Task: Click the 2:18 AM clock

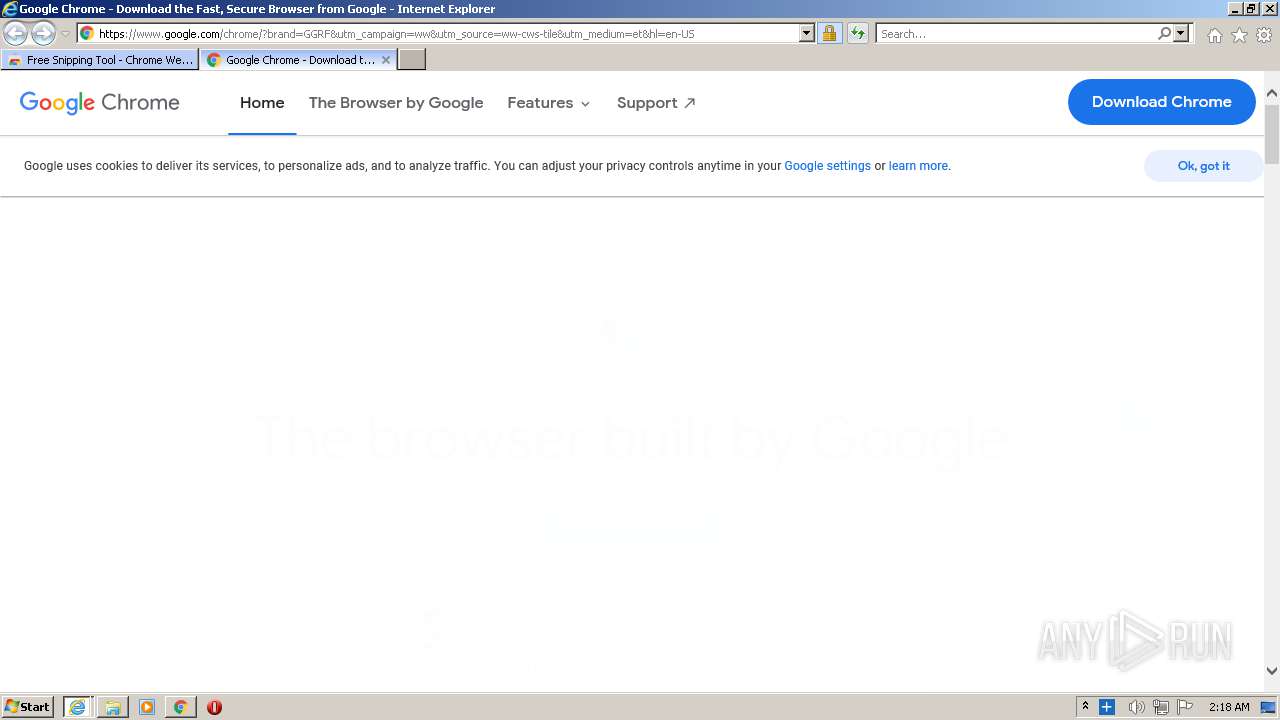Action: click(1229, 707)
